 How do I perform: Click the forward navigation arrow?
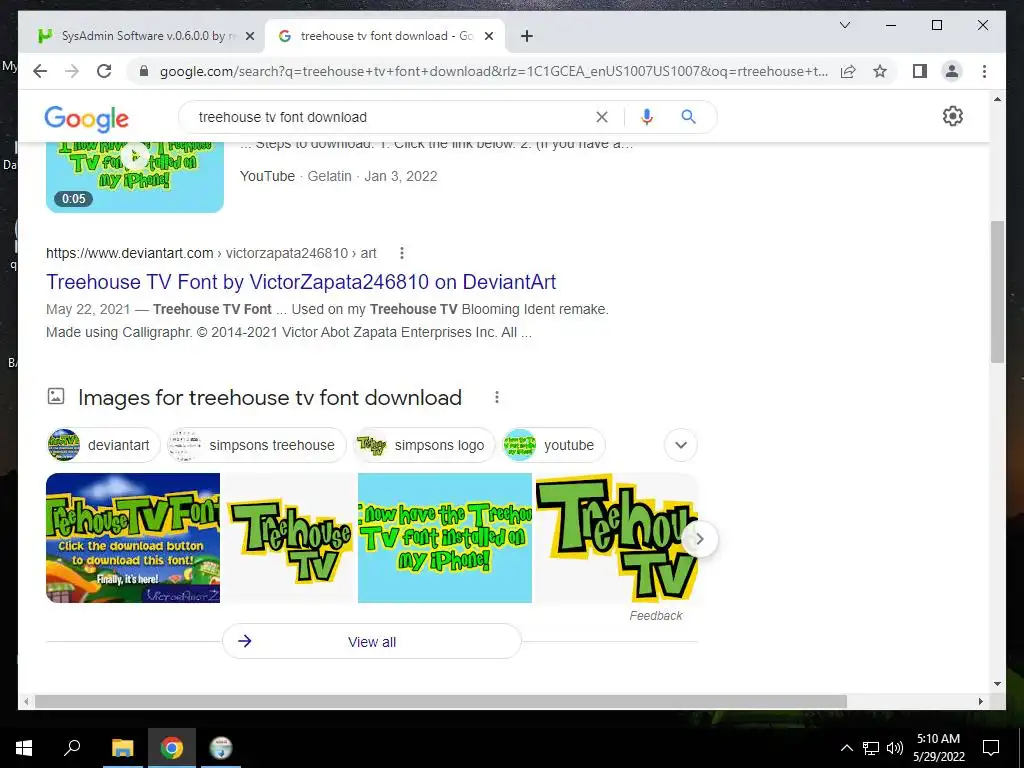click(72, 71)
